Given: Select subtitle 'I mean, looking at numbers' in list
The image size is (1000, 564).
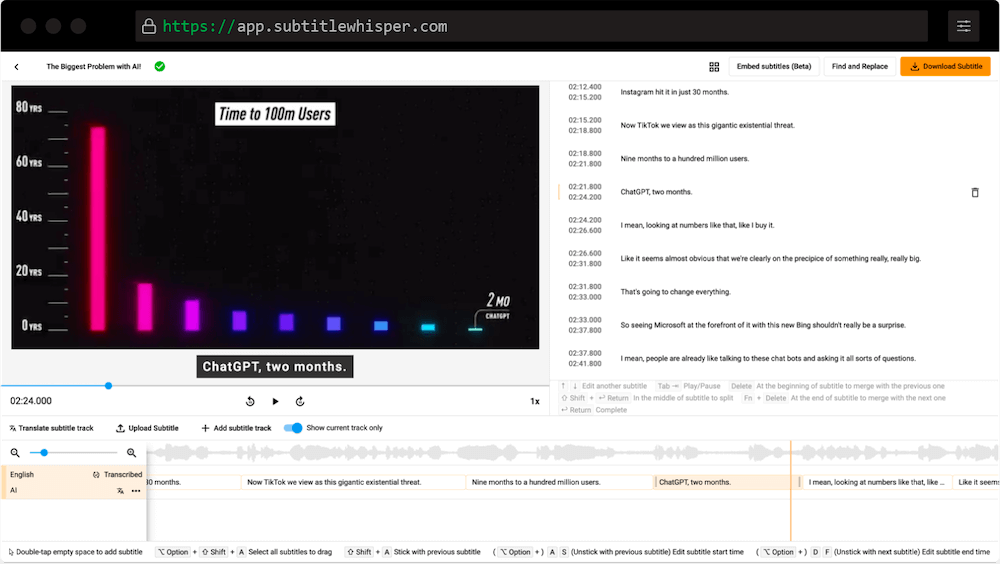Looking at the screenshot, I should pyautogui.click(x=697, y=225).
